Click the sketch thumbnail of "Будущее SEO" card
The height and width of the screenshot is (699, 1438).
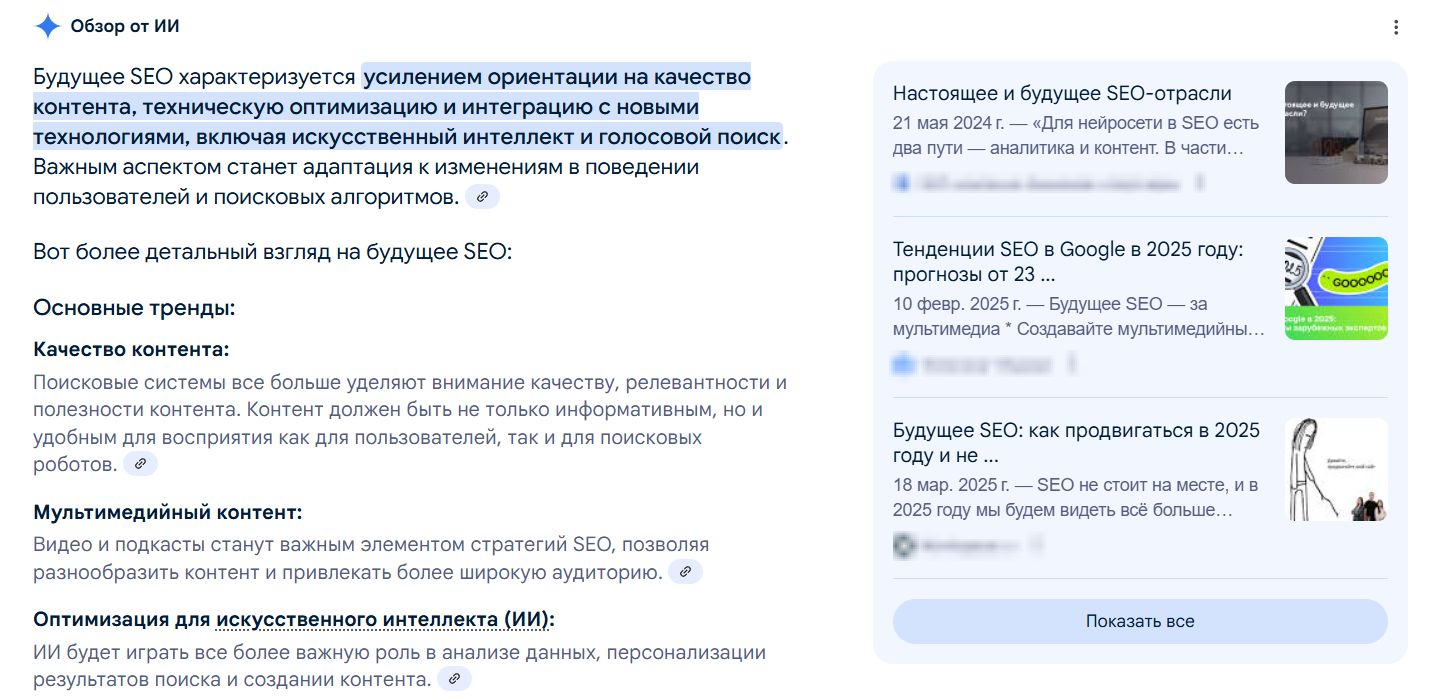tap(1335, 469)
